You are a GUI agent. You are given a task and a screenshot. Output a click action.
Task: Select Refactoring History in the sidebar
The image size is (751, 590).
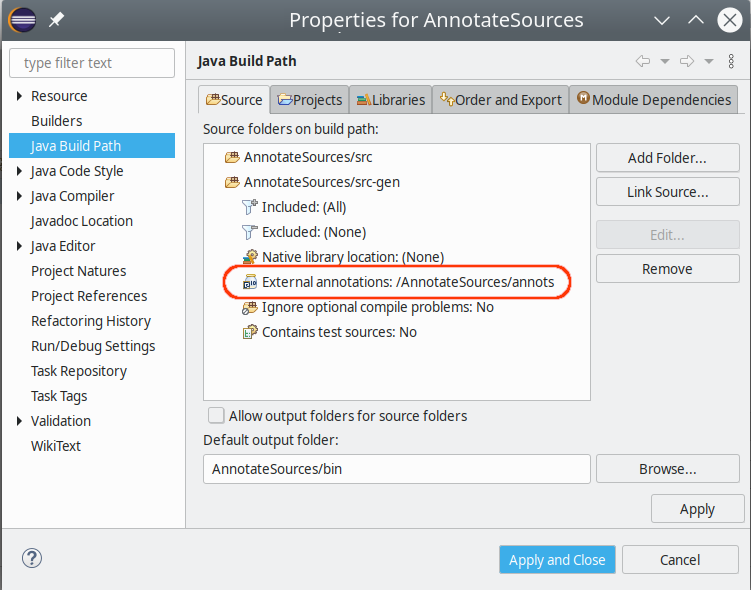click(x=91, y=321)
